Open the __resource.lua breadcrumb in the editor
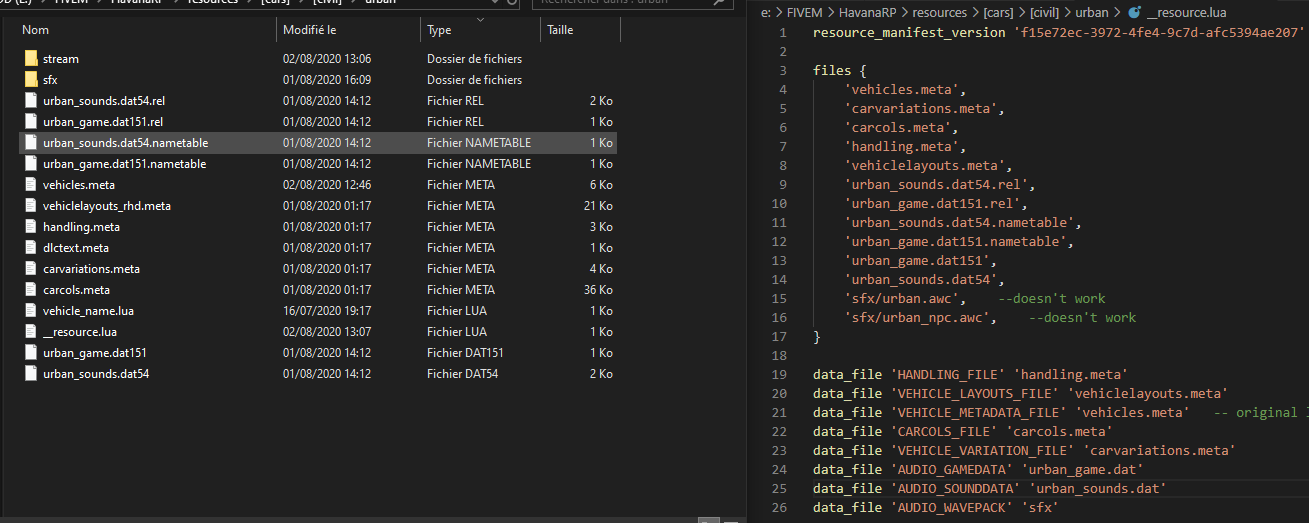 click(1186, 13)
